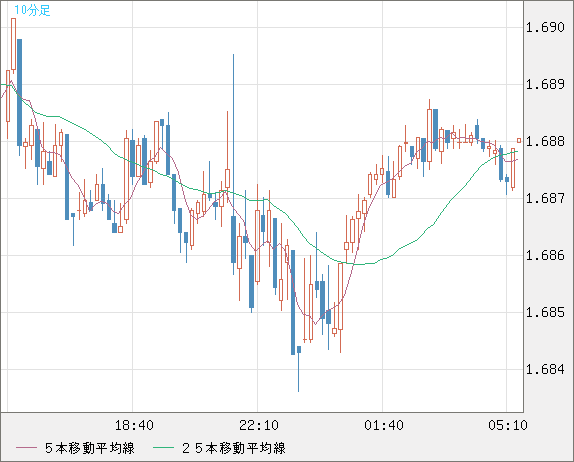Click the 1.688 price axis label
Screen dimensions: 574x462
545,141
